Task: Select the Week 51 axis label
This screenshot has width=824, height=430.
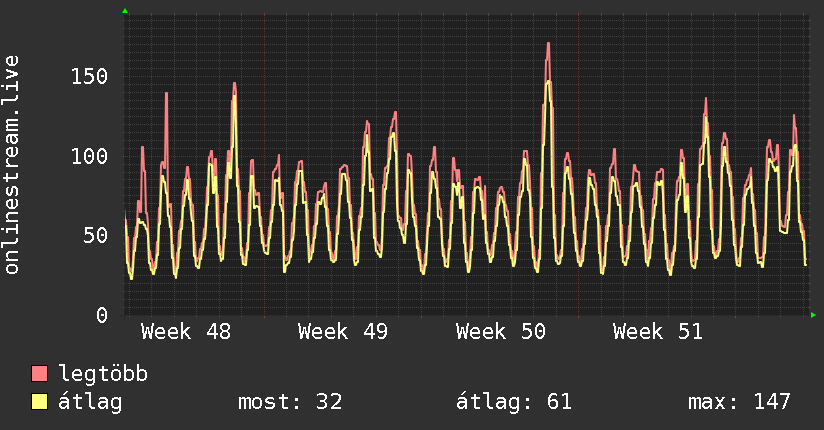Action: (658, 332)
